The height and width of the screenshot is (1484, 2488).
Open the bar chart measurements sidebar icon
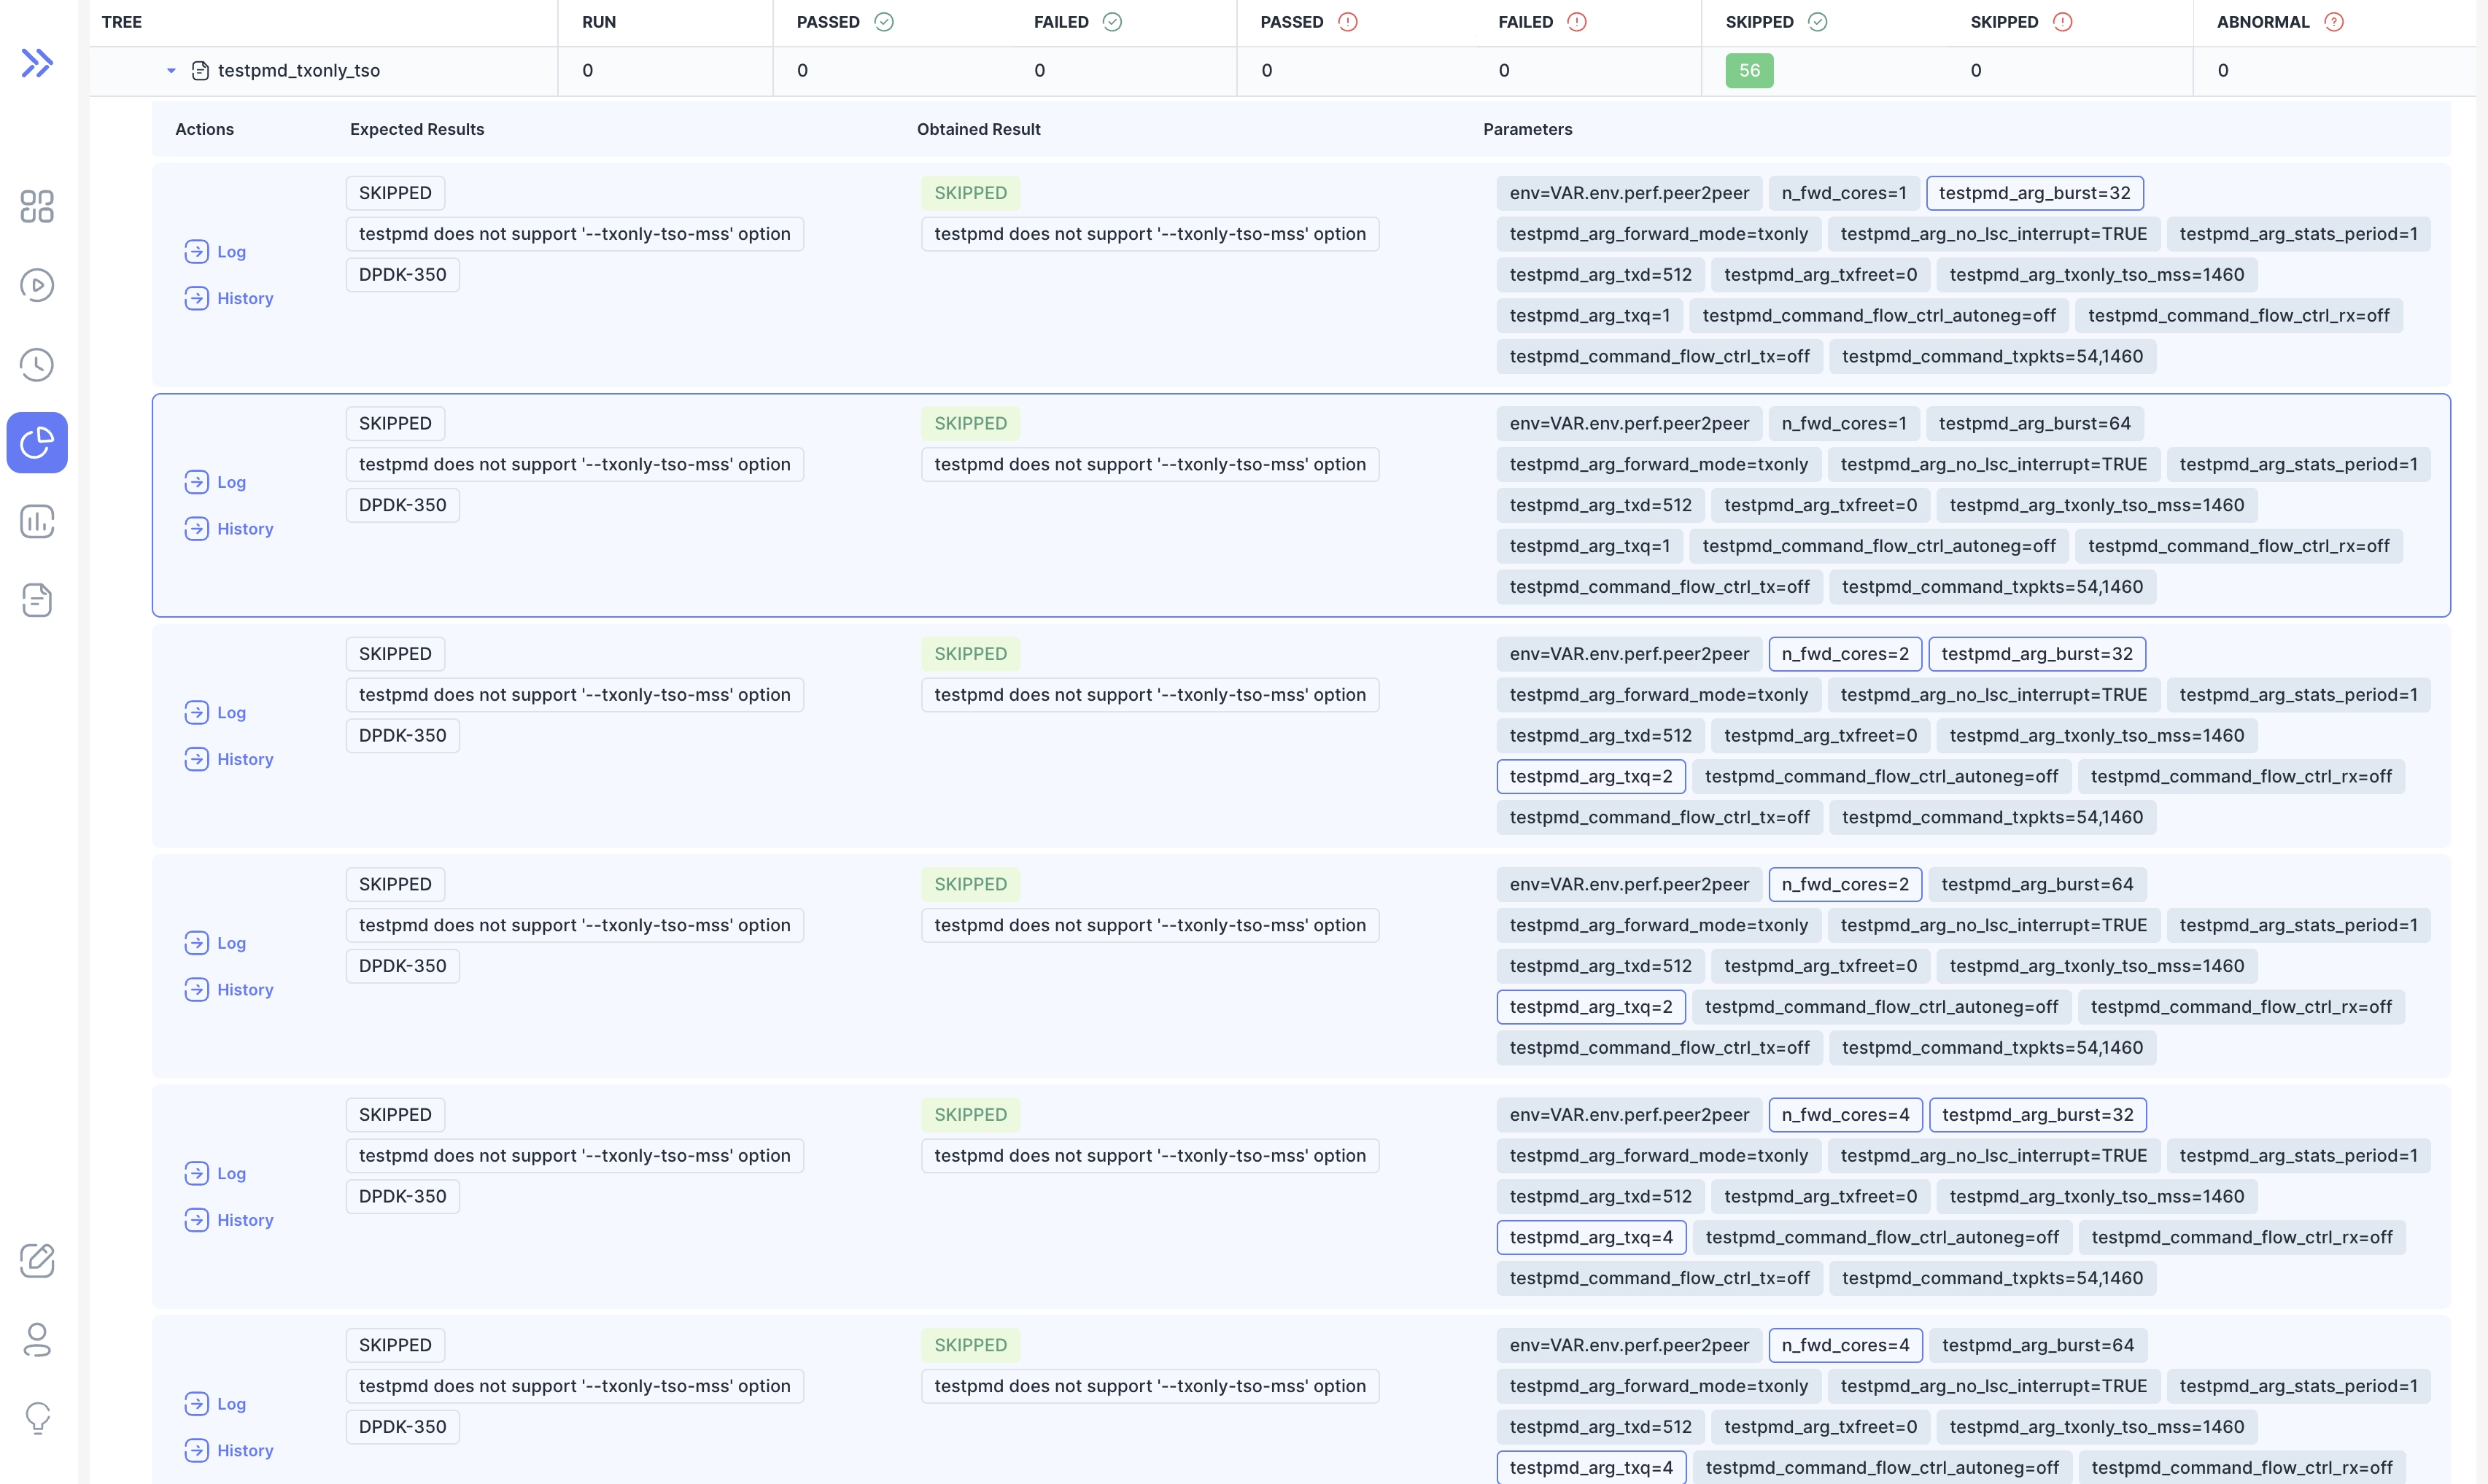(x=37, y=521)
